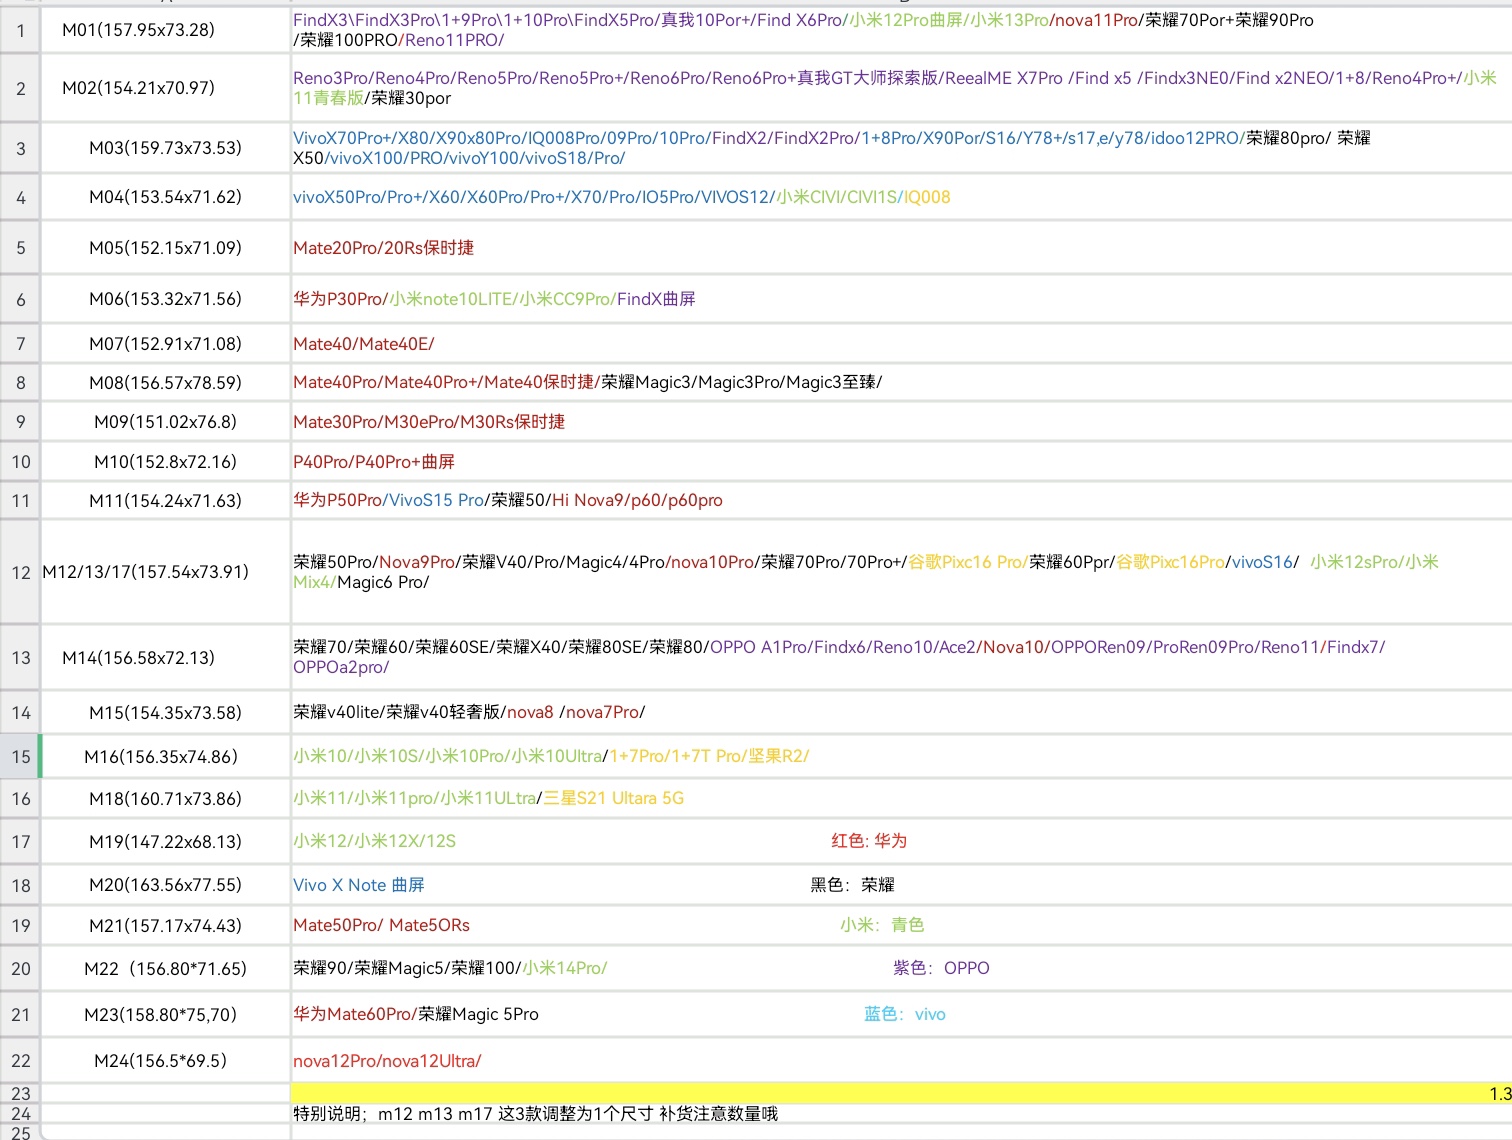Click the 华为Mate60Pro/荣耀Magic 5Pro text

pyautogui.click(x=416, y=1014)
